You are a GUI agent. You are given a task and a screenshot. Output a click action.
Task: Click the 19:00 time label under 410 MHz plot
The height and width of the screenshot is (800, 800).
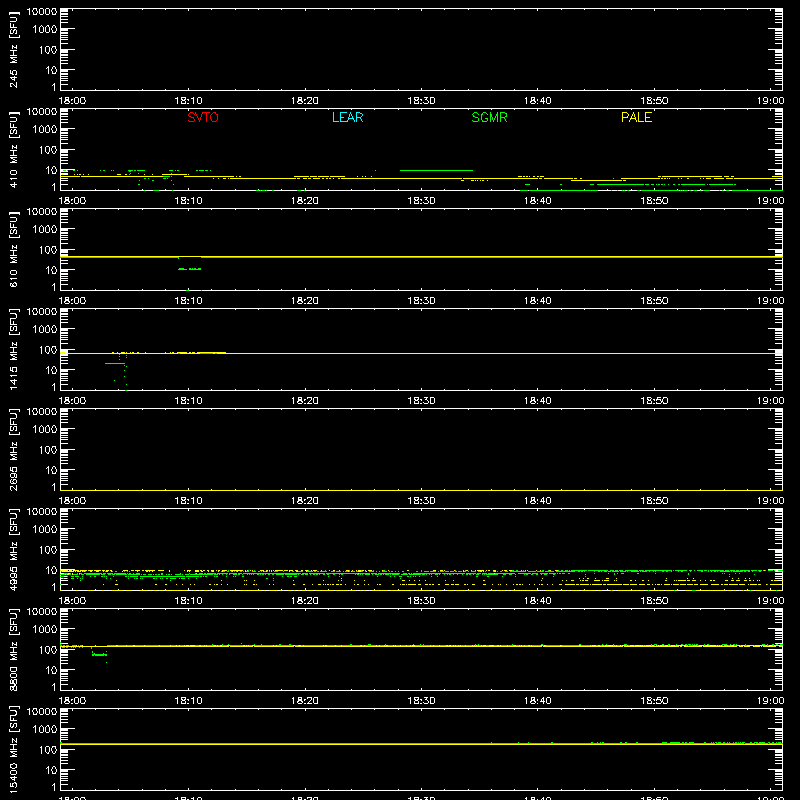(770, 201)
